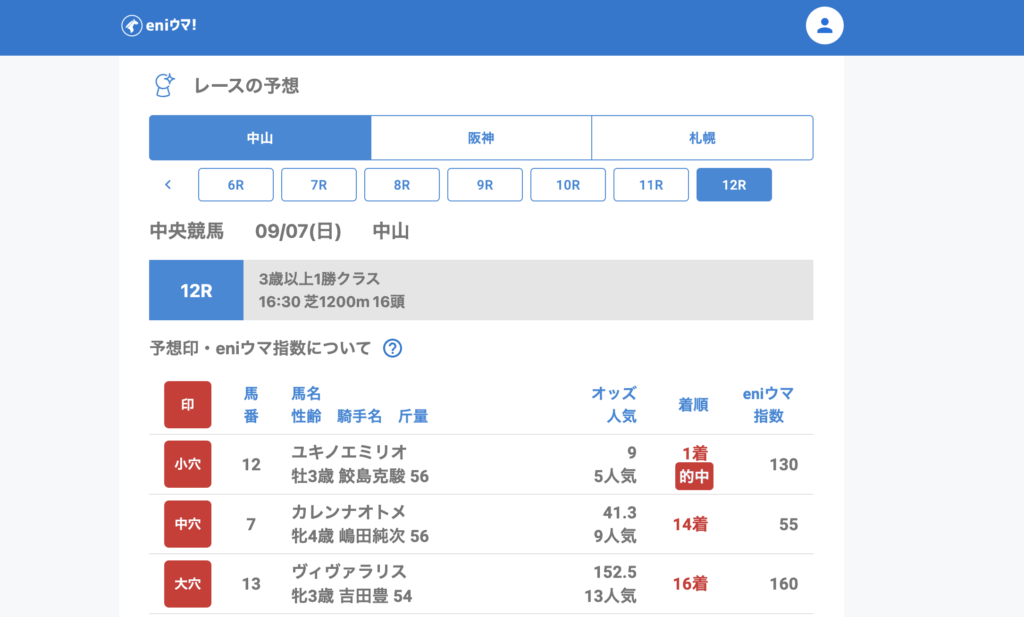Go to previous races with left chevron

click(168, 185)
